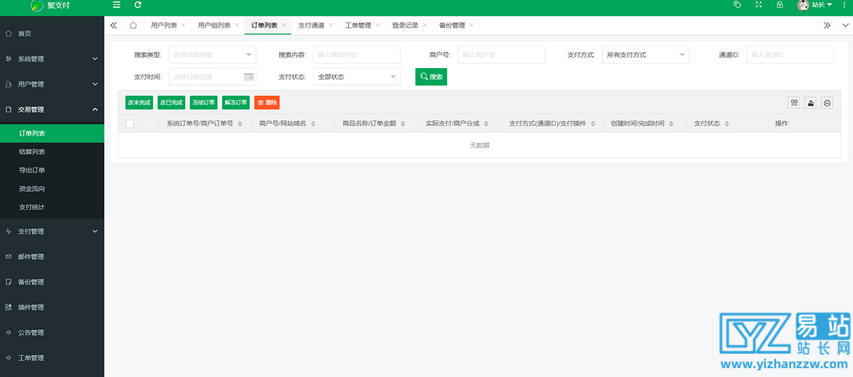The height and width of the screenshot is (377, 853).
Task: Click the lock screen icon
Action: coord(780,5)
